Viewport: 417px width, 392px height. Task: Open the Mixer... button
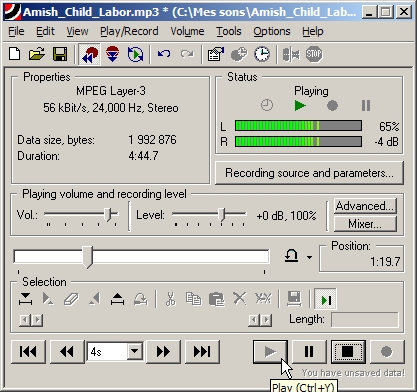tap(365, 224)
